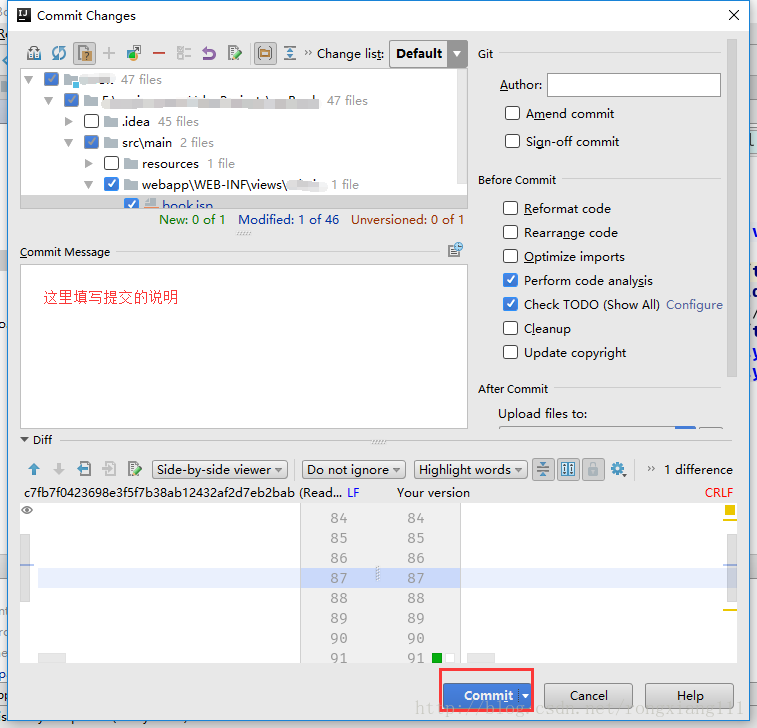Enable Rearrange code checkbox
Screen dimensions: 757x728
[510, 232]
